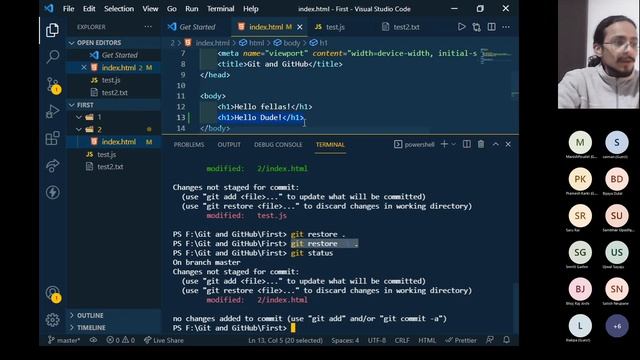Open the Terminal menu
The width and height of the screenshot is (640, 360).
click(220, 9)
